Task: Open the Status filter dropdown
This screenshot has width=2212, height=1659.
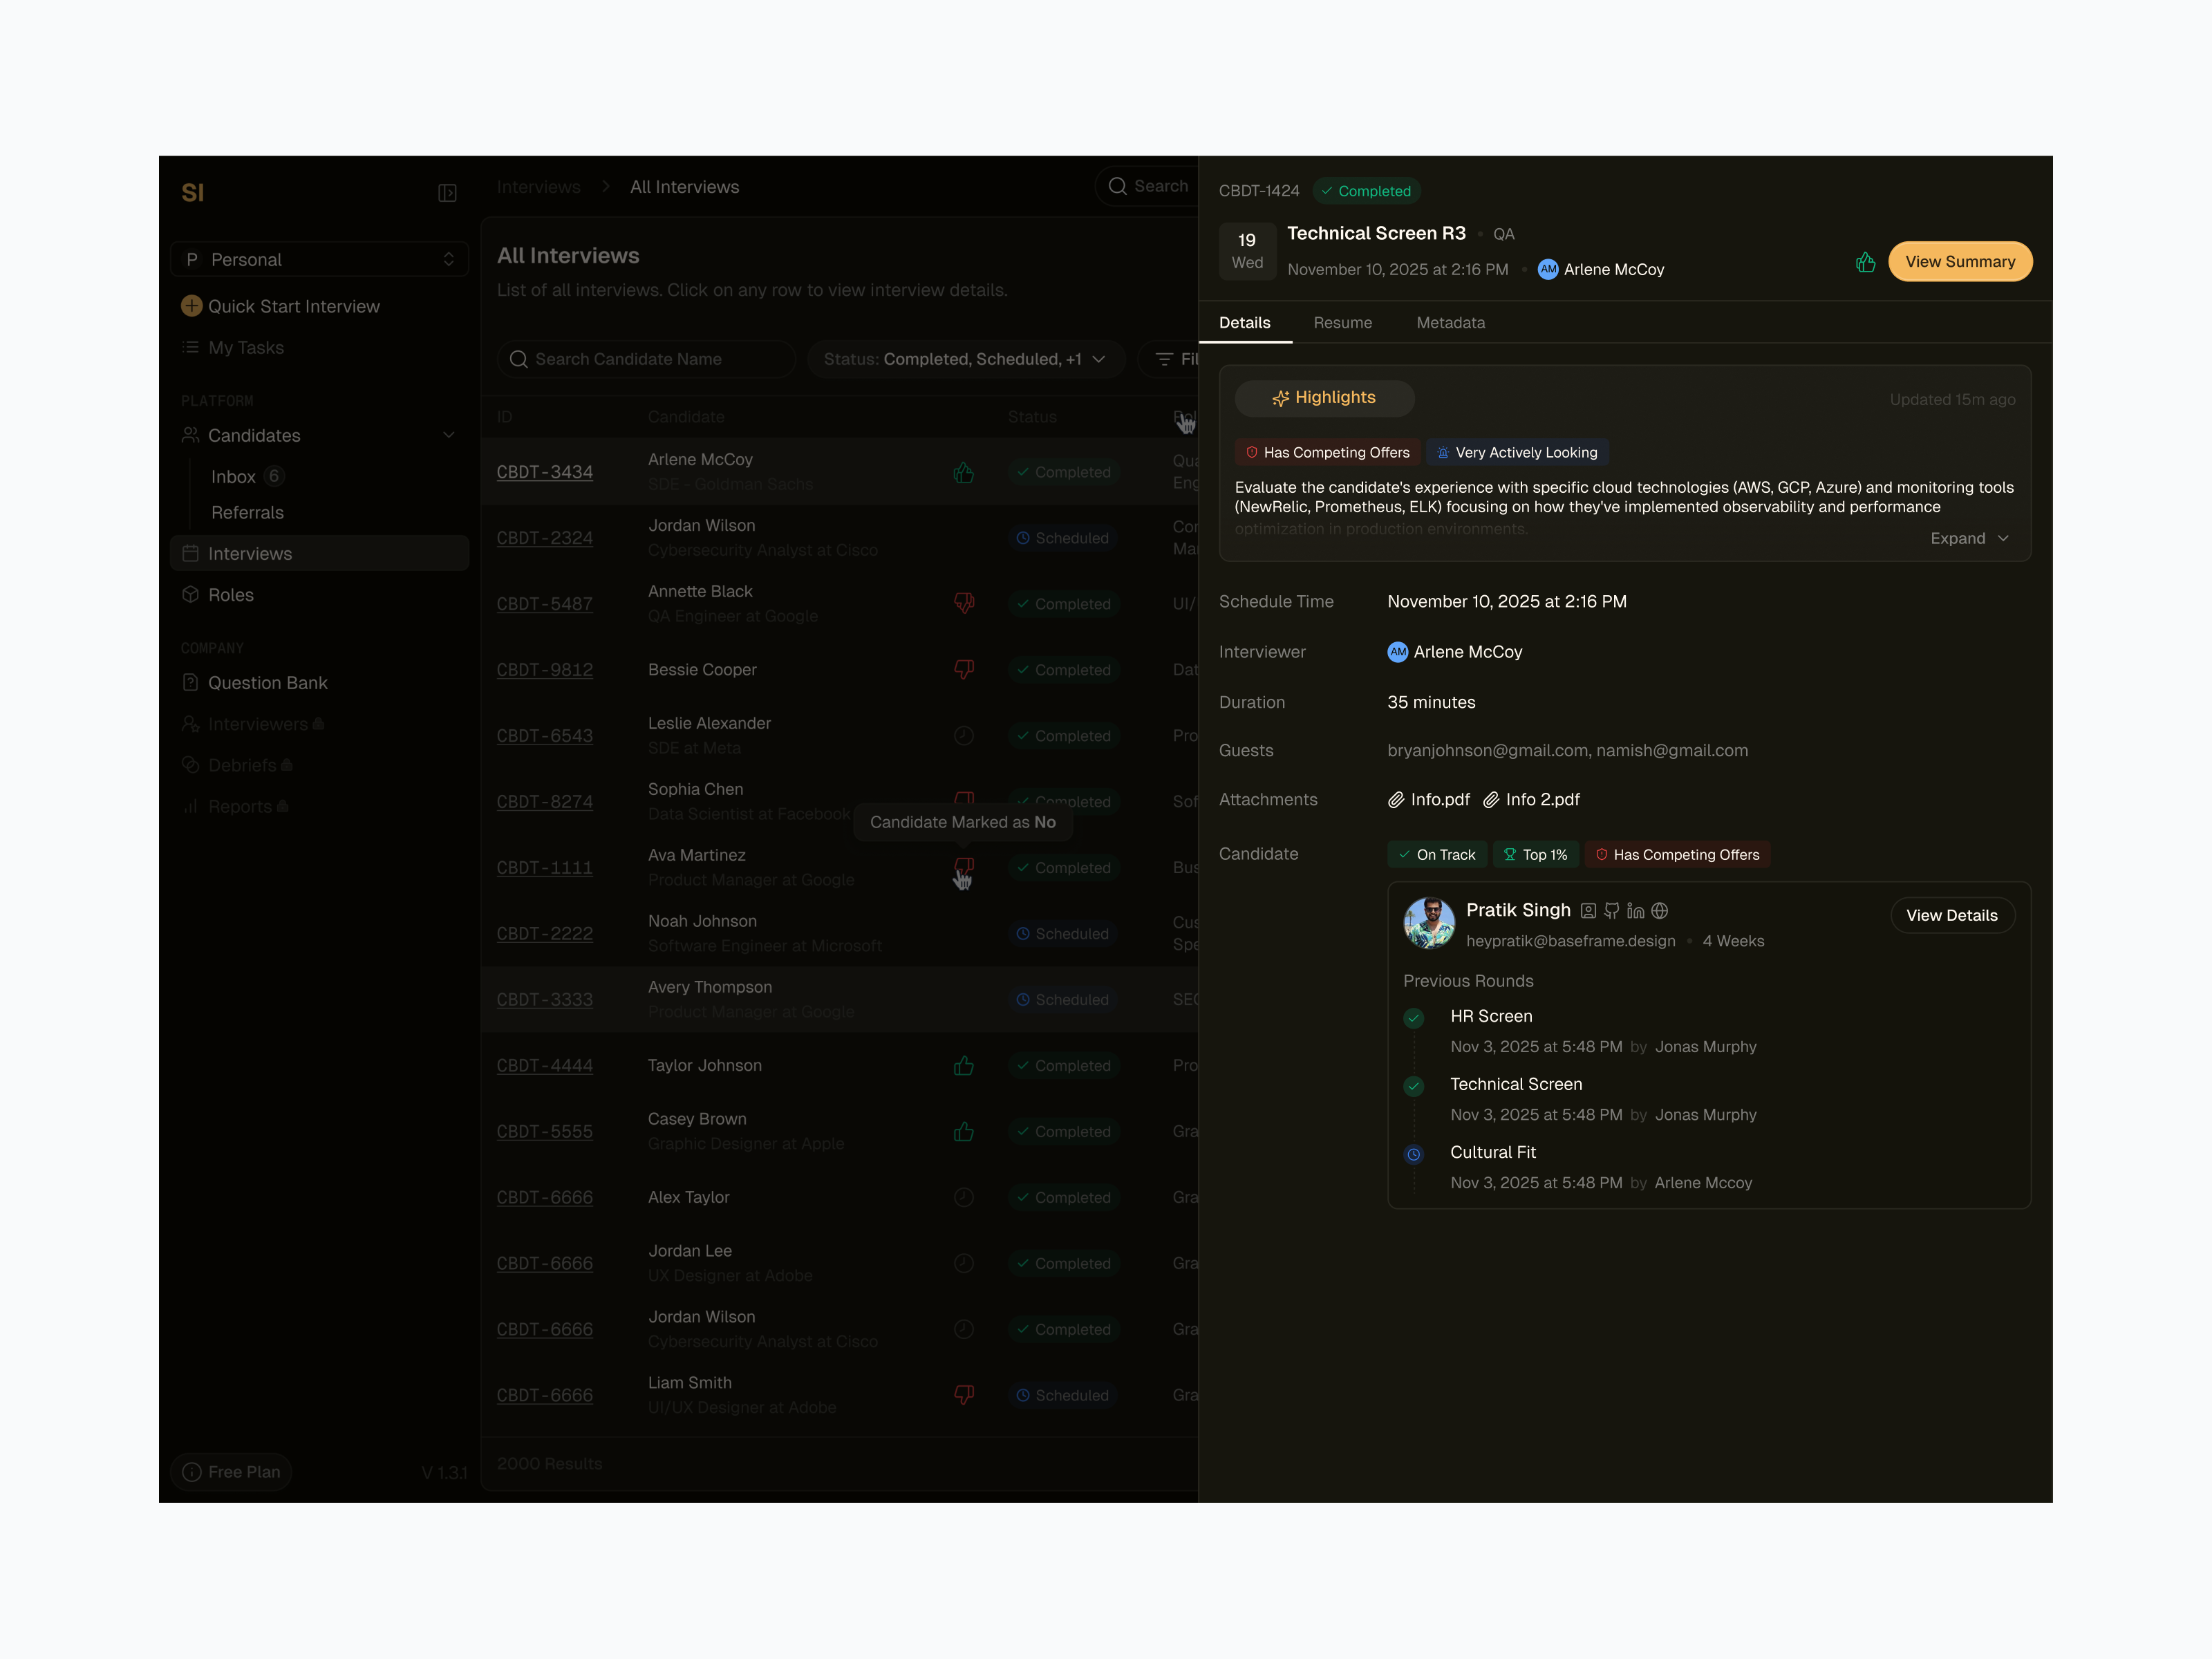Action: 966,359
